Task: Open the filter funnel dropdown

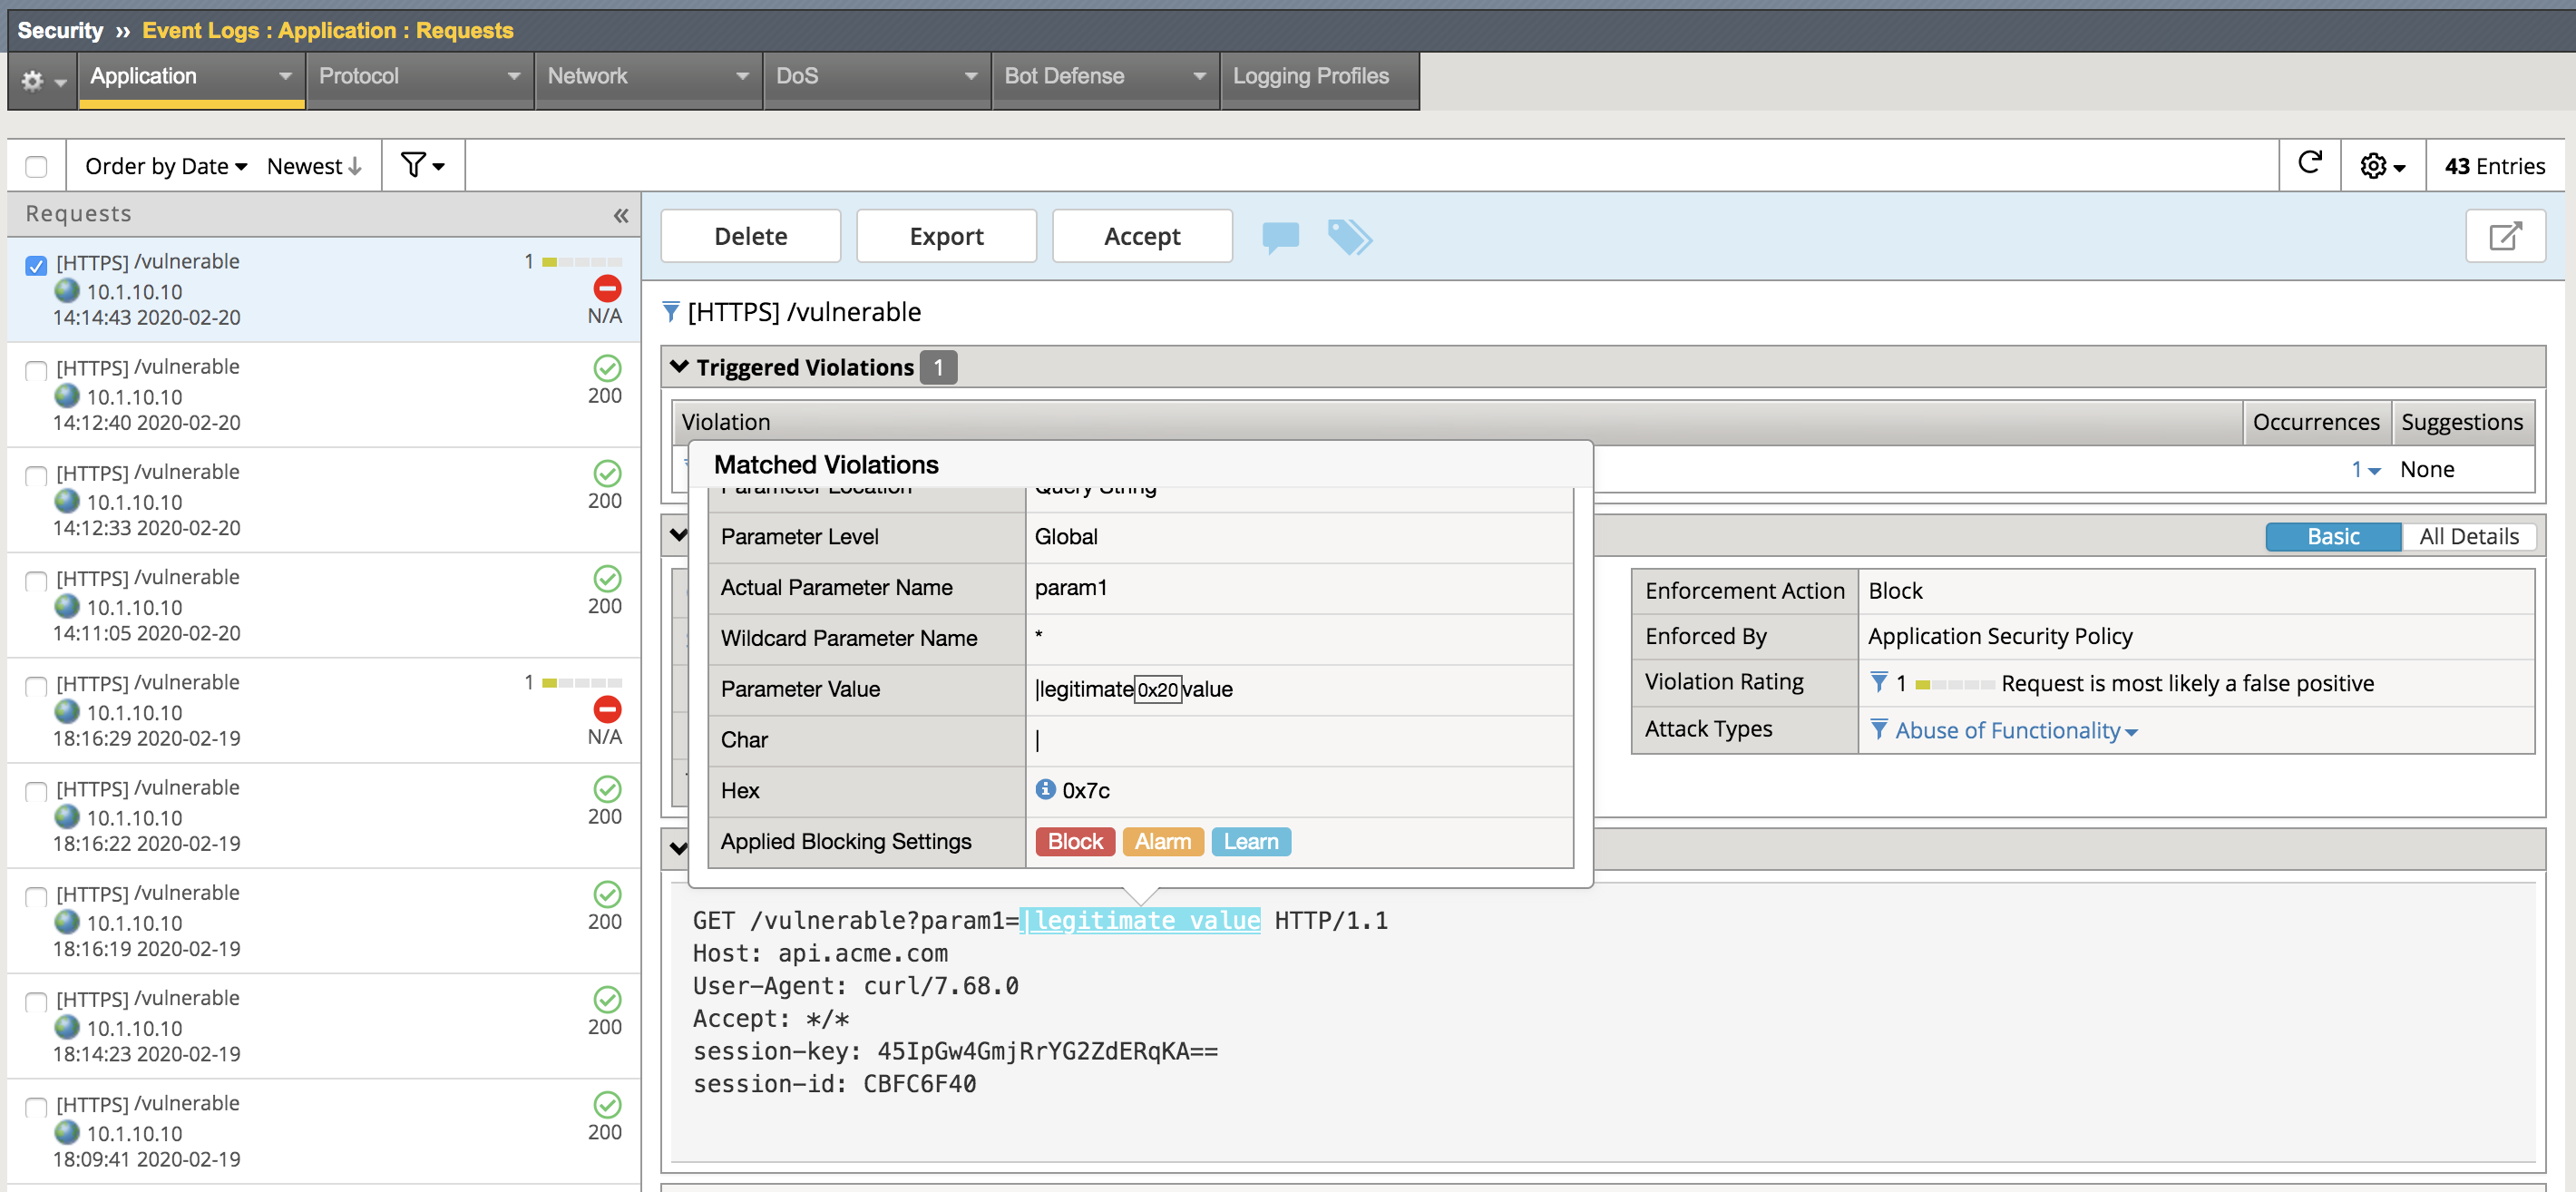Action: [422, 165]
